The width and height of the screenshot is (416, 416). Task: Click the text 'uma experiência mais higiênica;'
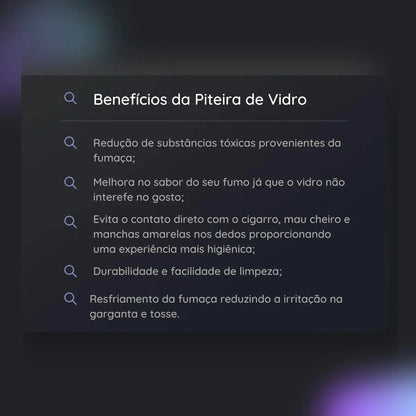click(174, 249)
